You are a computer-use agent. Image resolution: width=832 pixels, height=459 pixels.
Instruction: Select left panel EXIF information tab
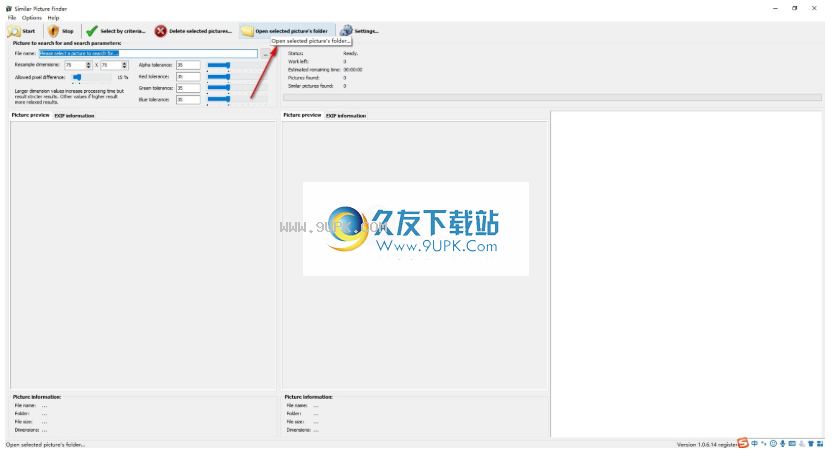click(74, 116)
